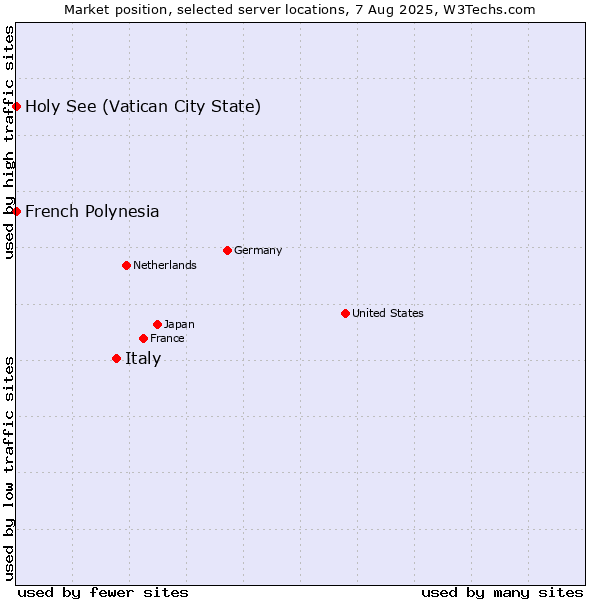The width and height of the screenshot is (600, 600).
Task: Click the 'used by fewer sites' axis label
Action: click(103, 593)
